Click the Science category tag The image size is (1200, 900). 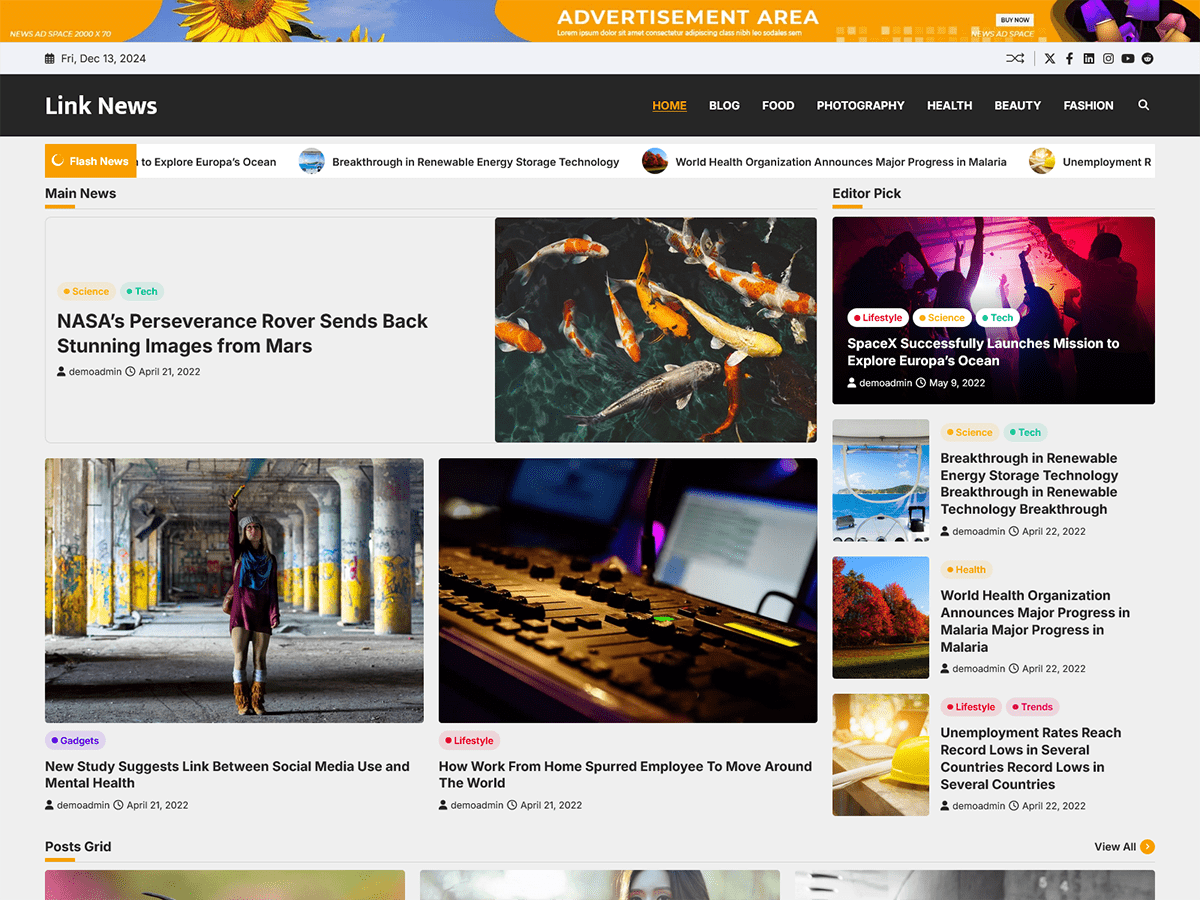[x=86, y=291]
